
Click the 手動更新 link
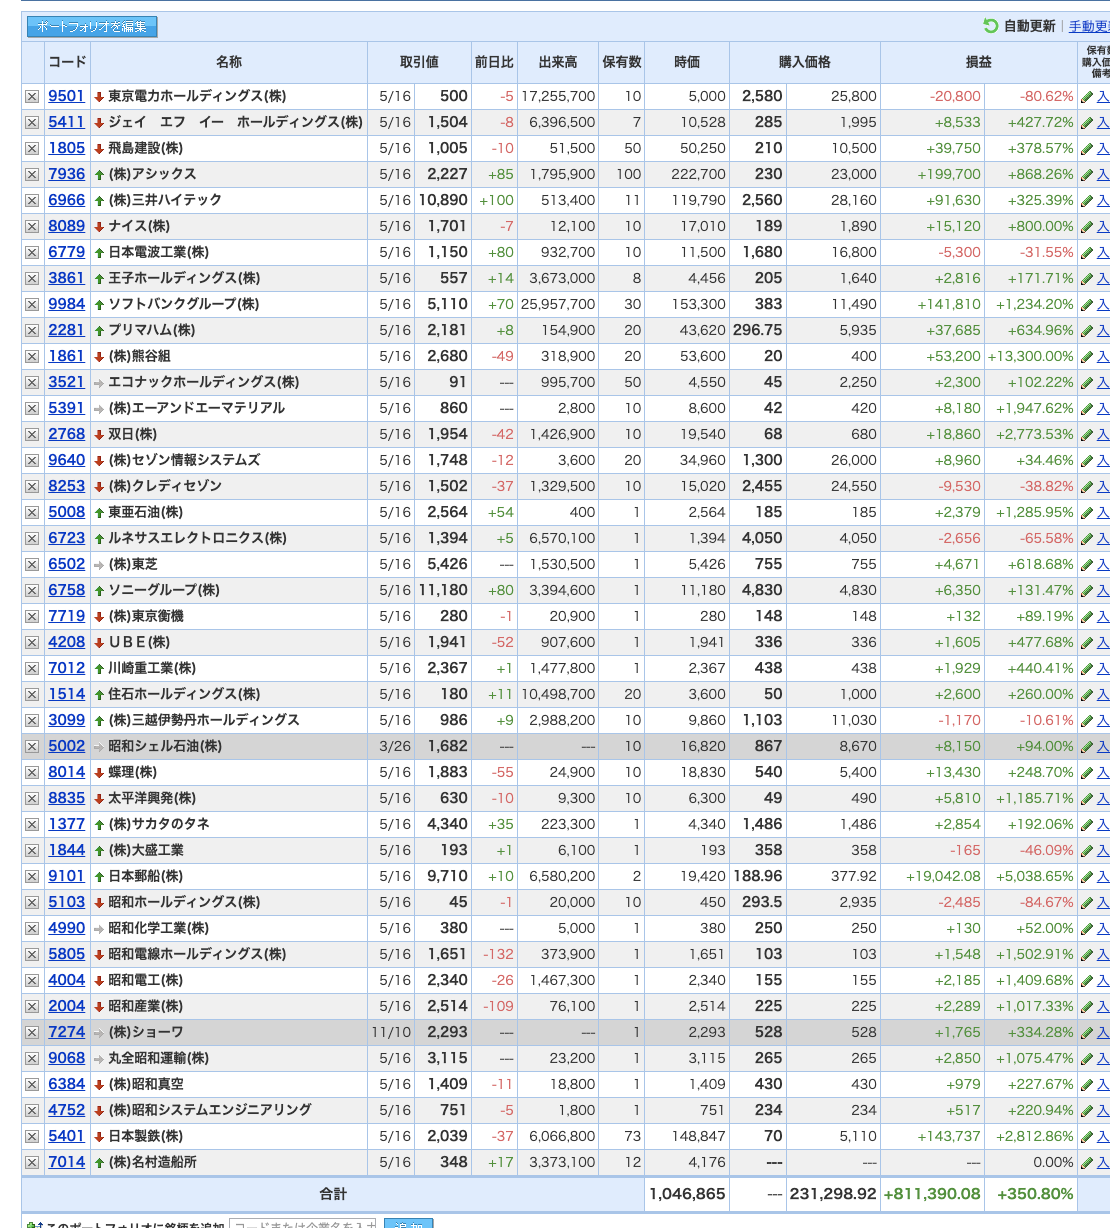(x=1089, y=27)
